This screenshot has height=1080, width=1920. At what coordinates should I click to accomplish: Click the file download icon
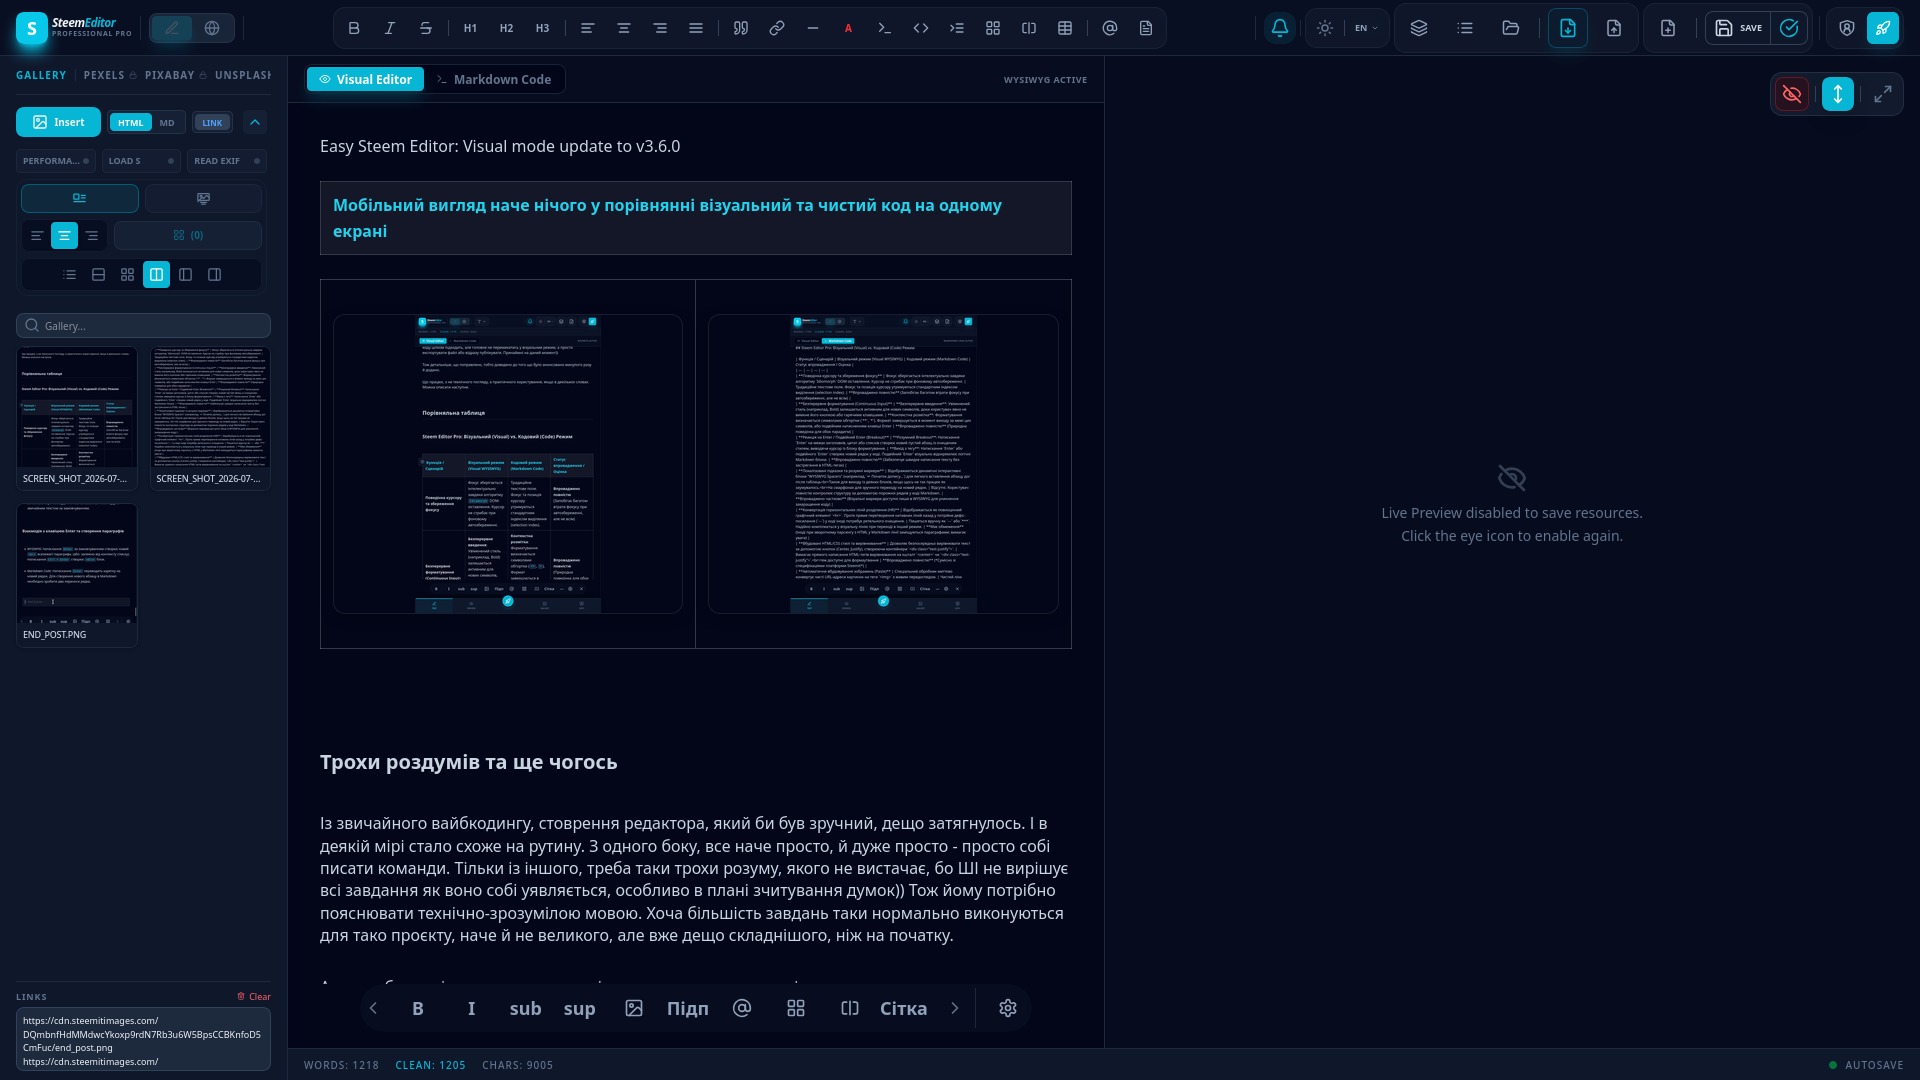point(1568,28)
